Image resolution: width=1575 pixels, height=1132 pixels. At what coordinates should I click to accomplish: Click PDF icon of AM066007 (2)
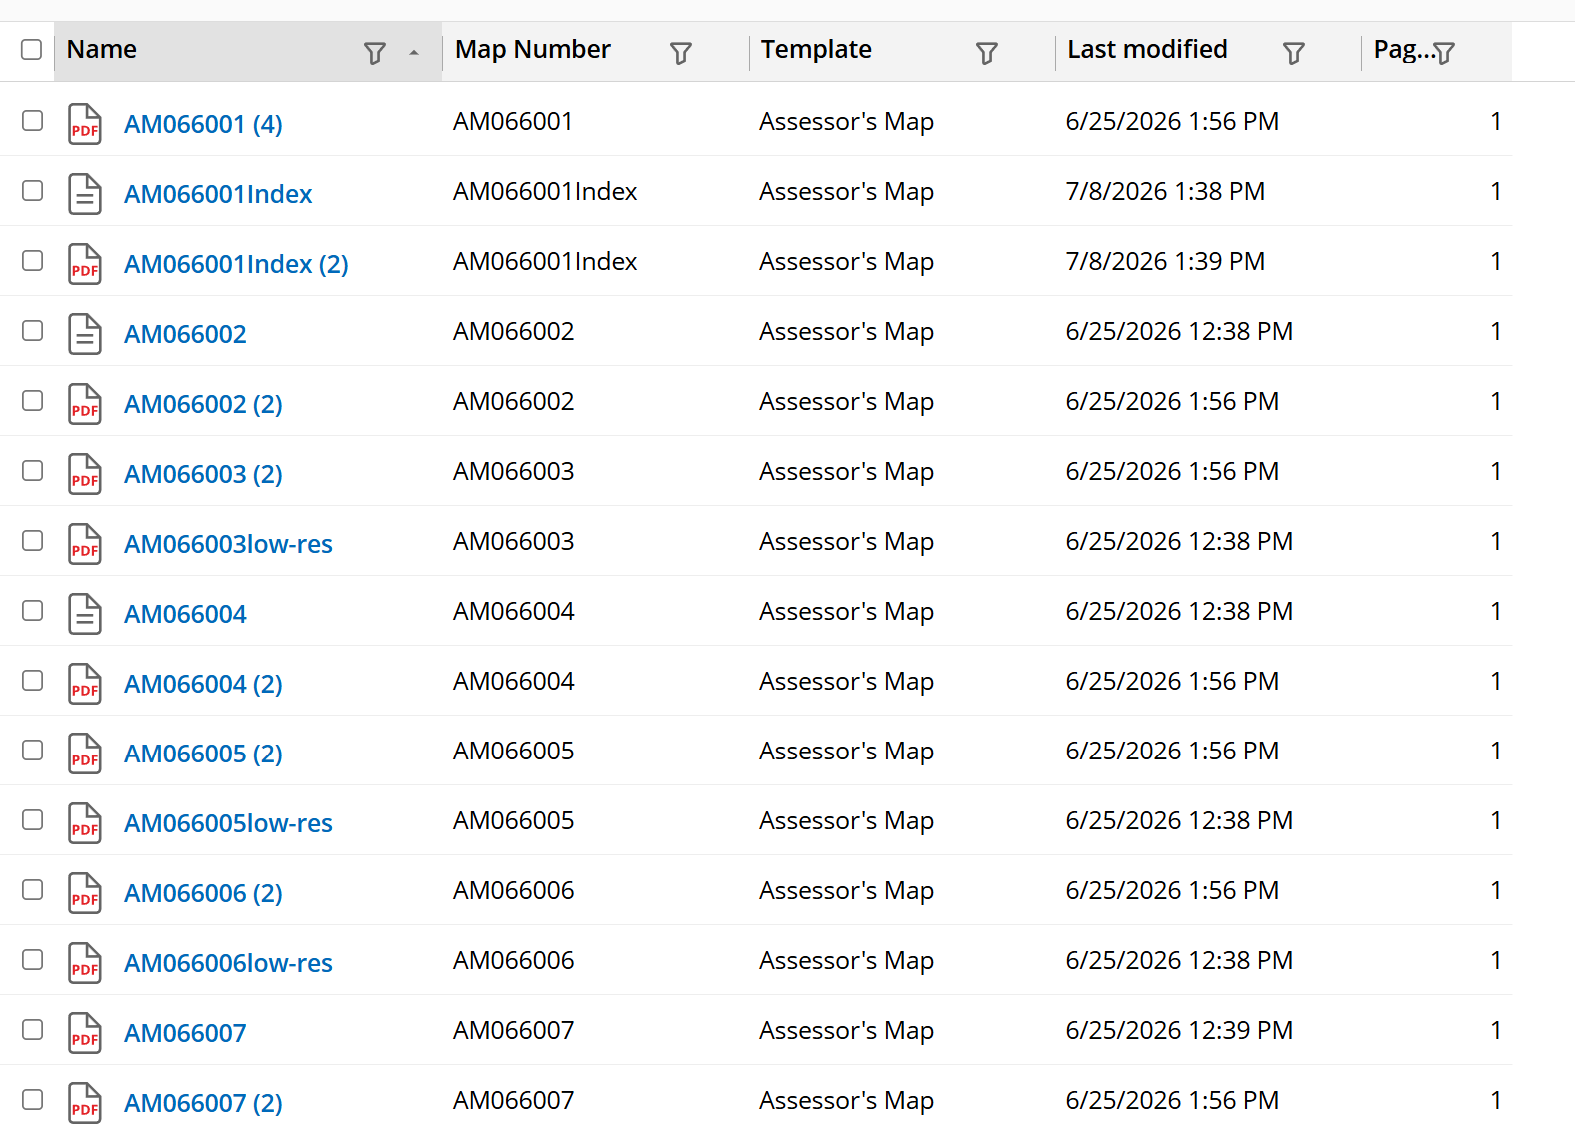85,1103
